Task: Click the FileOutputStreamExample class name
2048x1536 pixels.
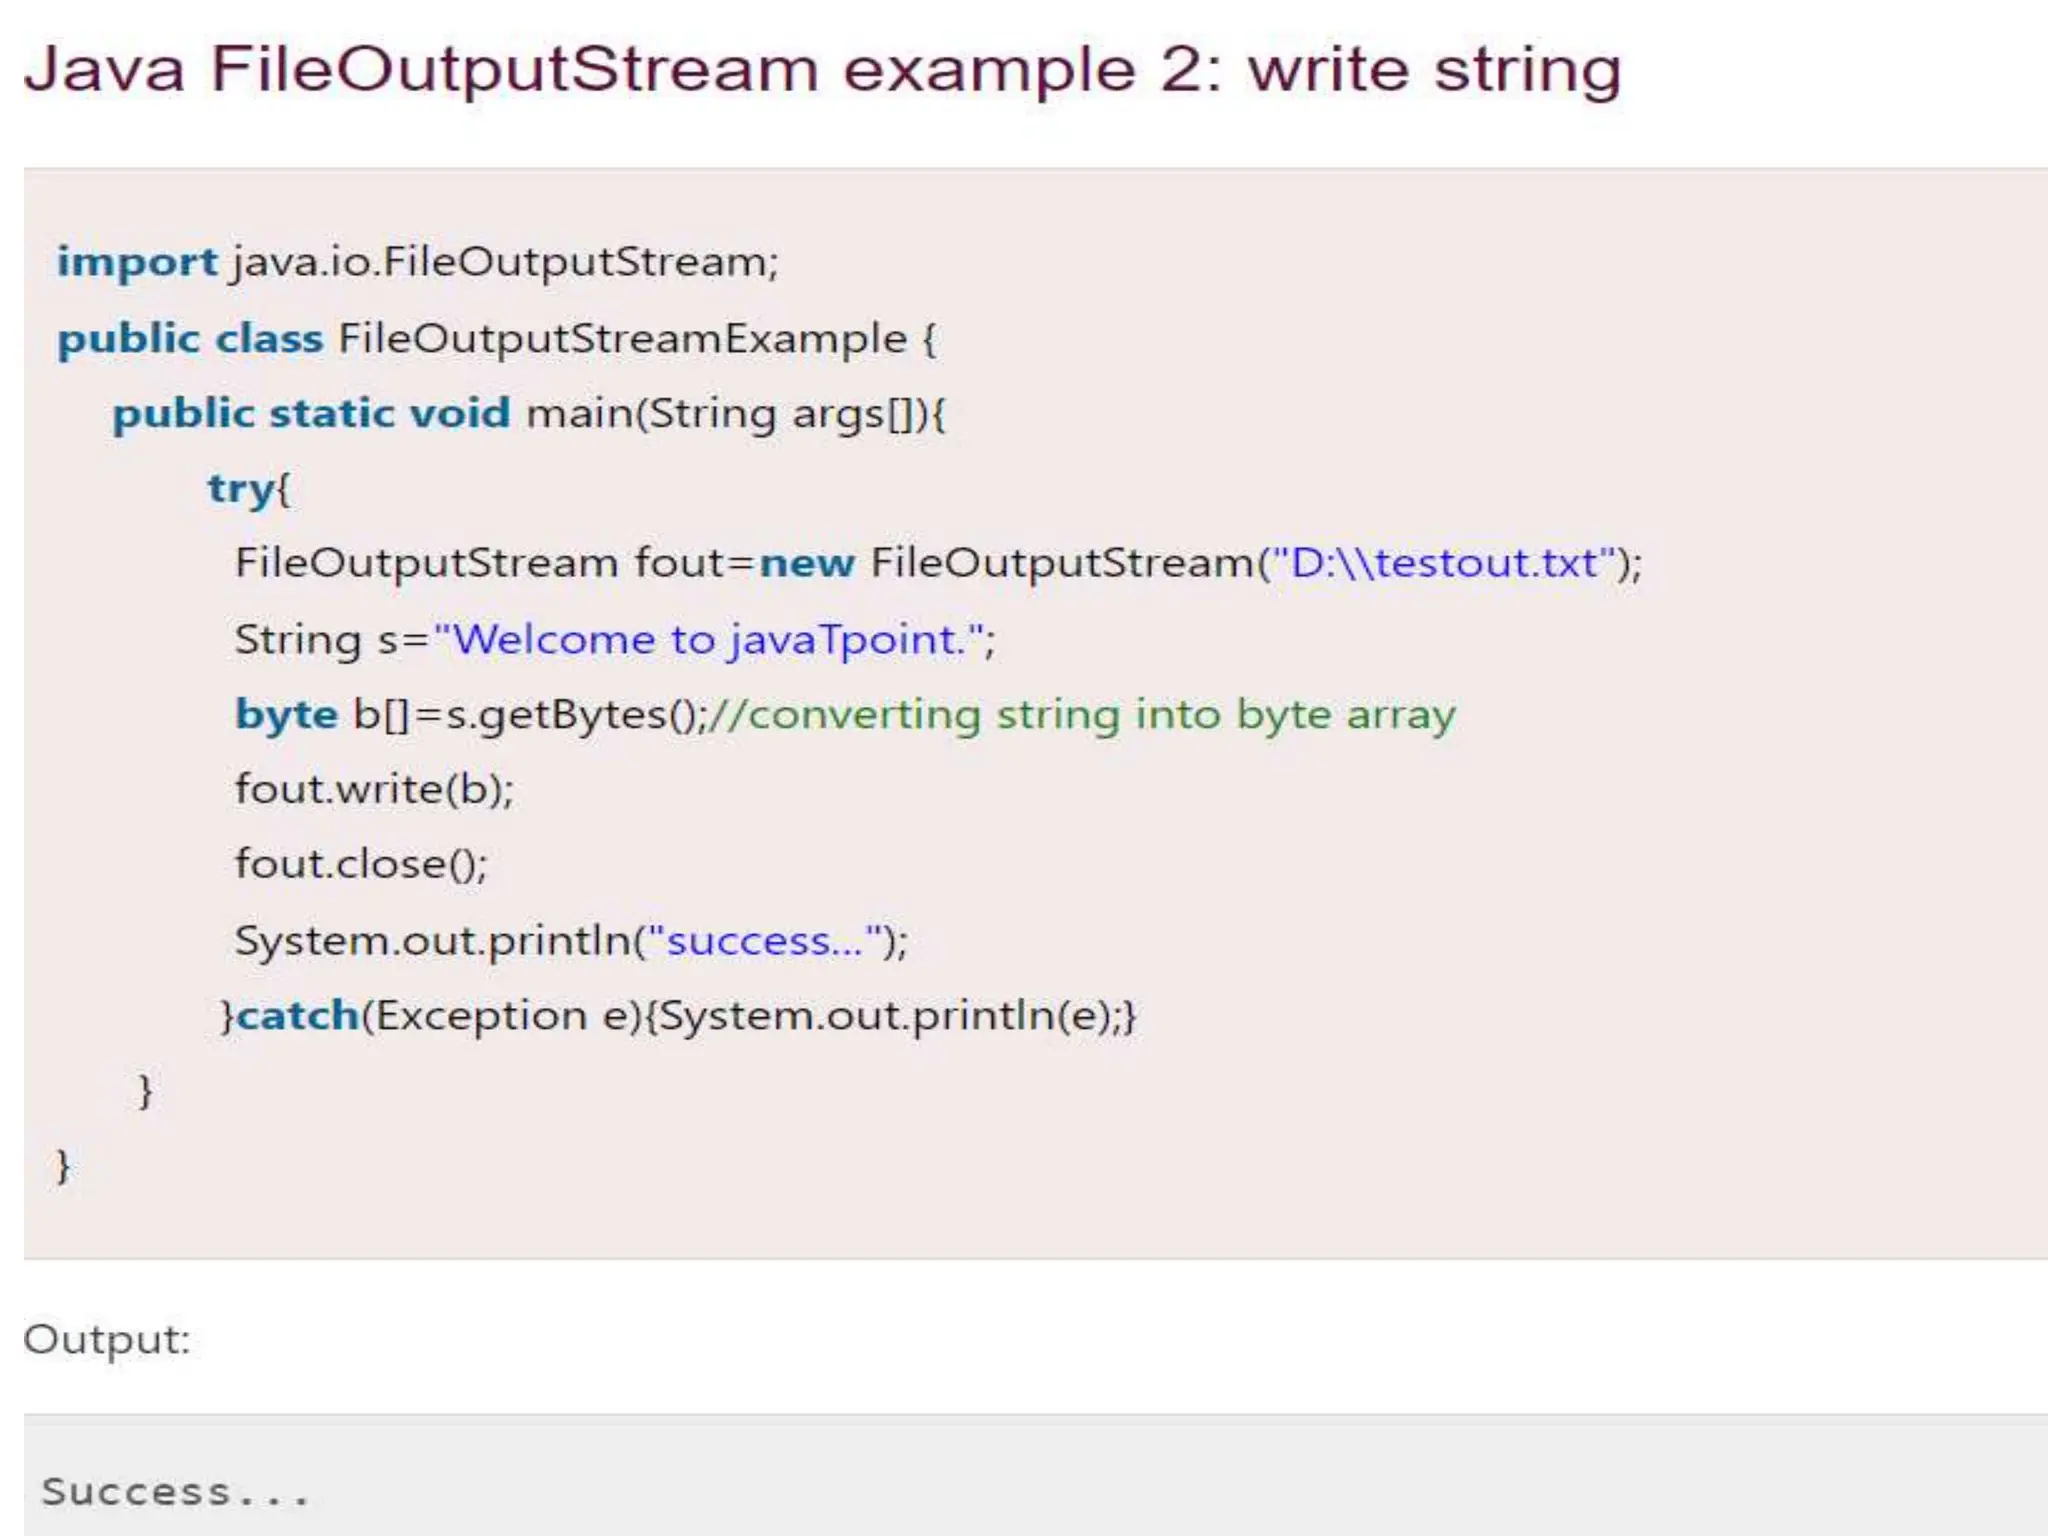Action: click(x=622, y=338)
